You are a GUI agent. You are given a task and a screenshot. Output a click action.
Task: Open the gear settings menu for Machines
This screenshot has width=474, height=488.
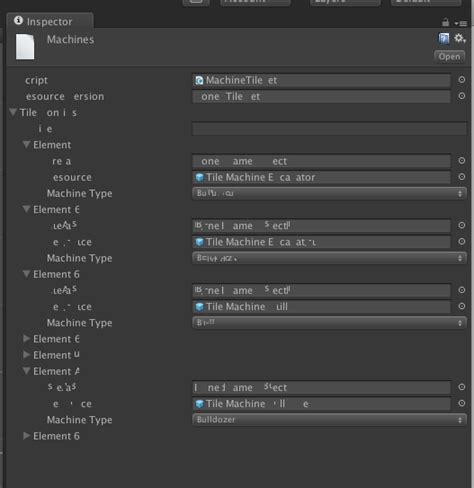click(x=460, y=38)
